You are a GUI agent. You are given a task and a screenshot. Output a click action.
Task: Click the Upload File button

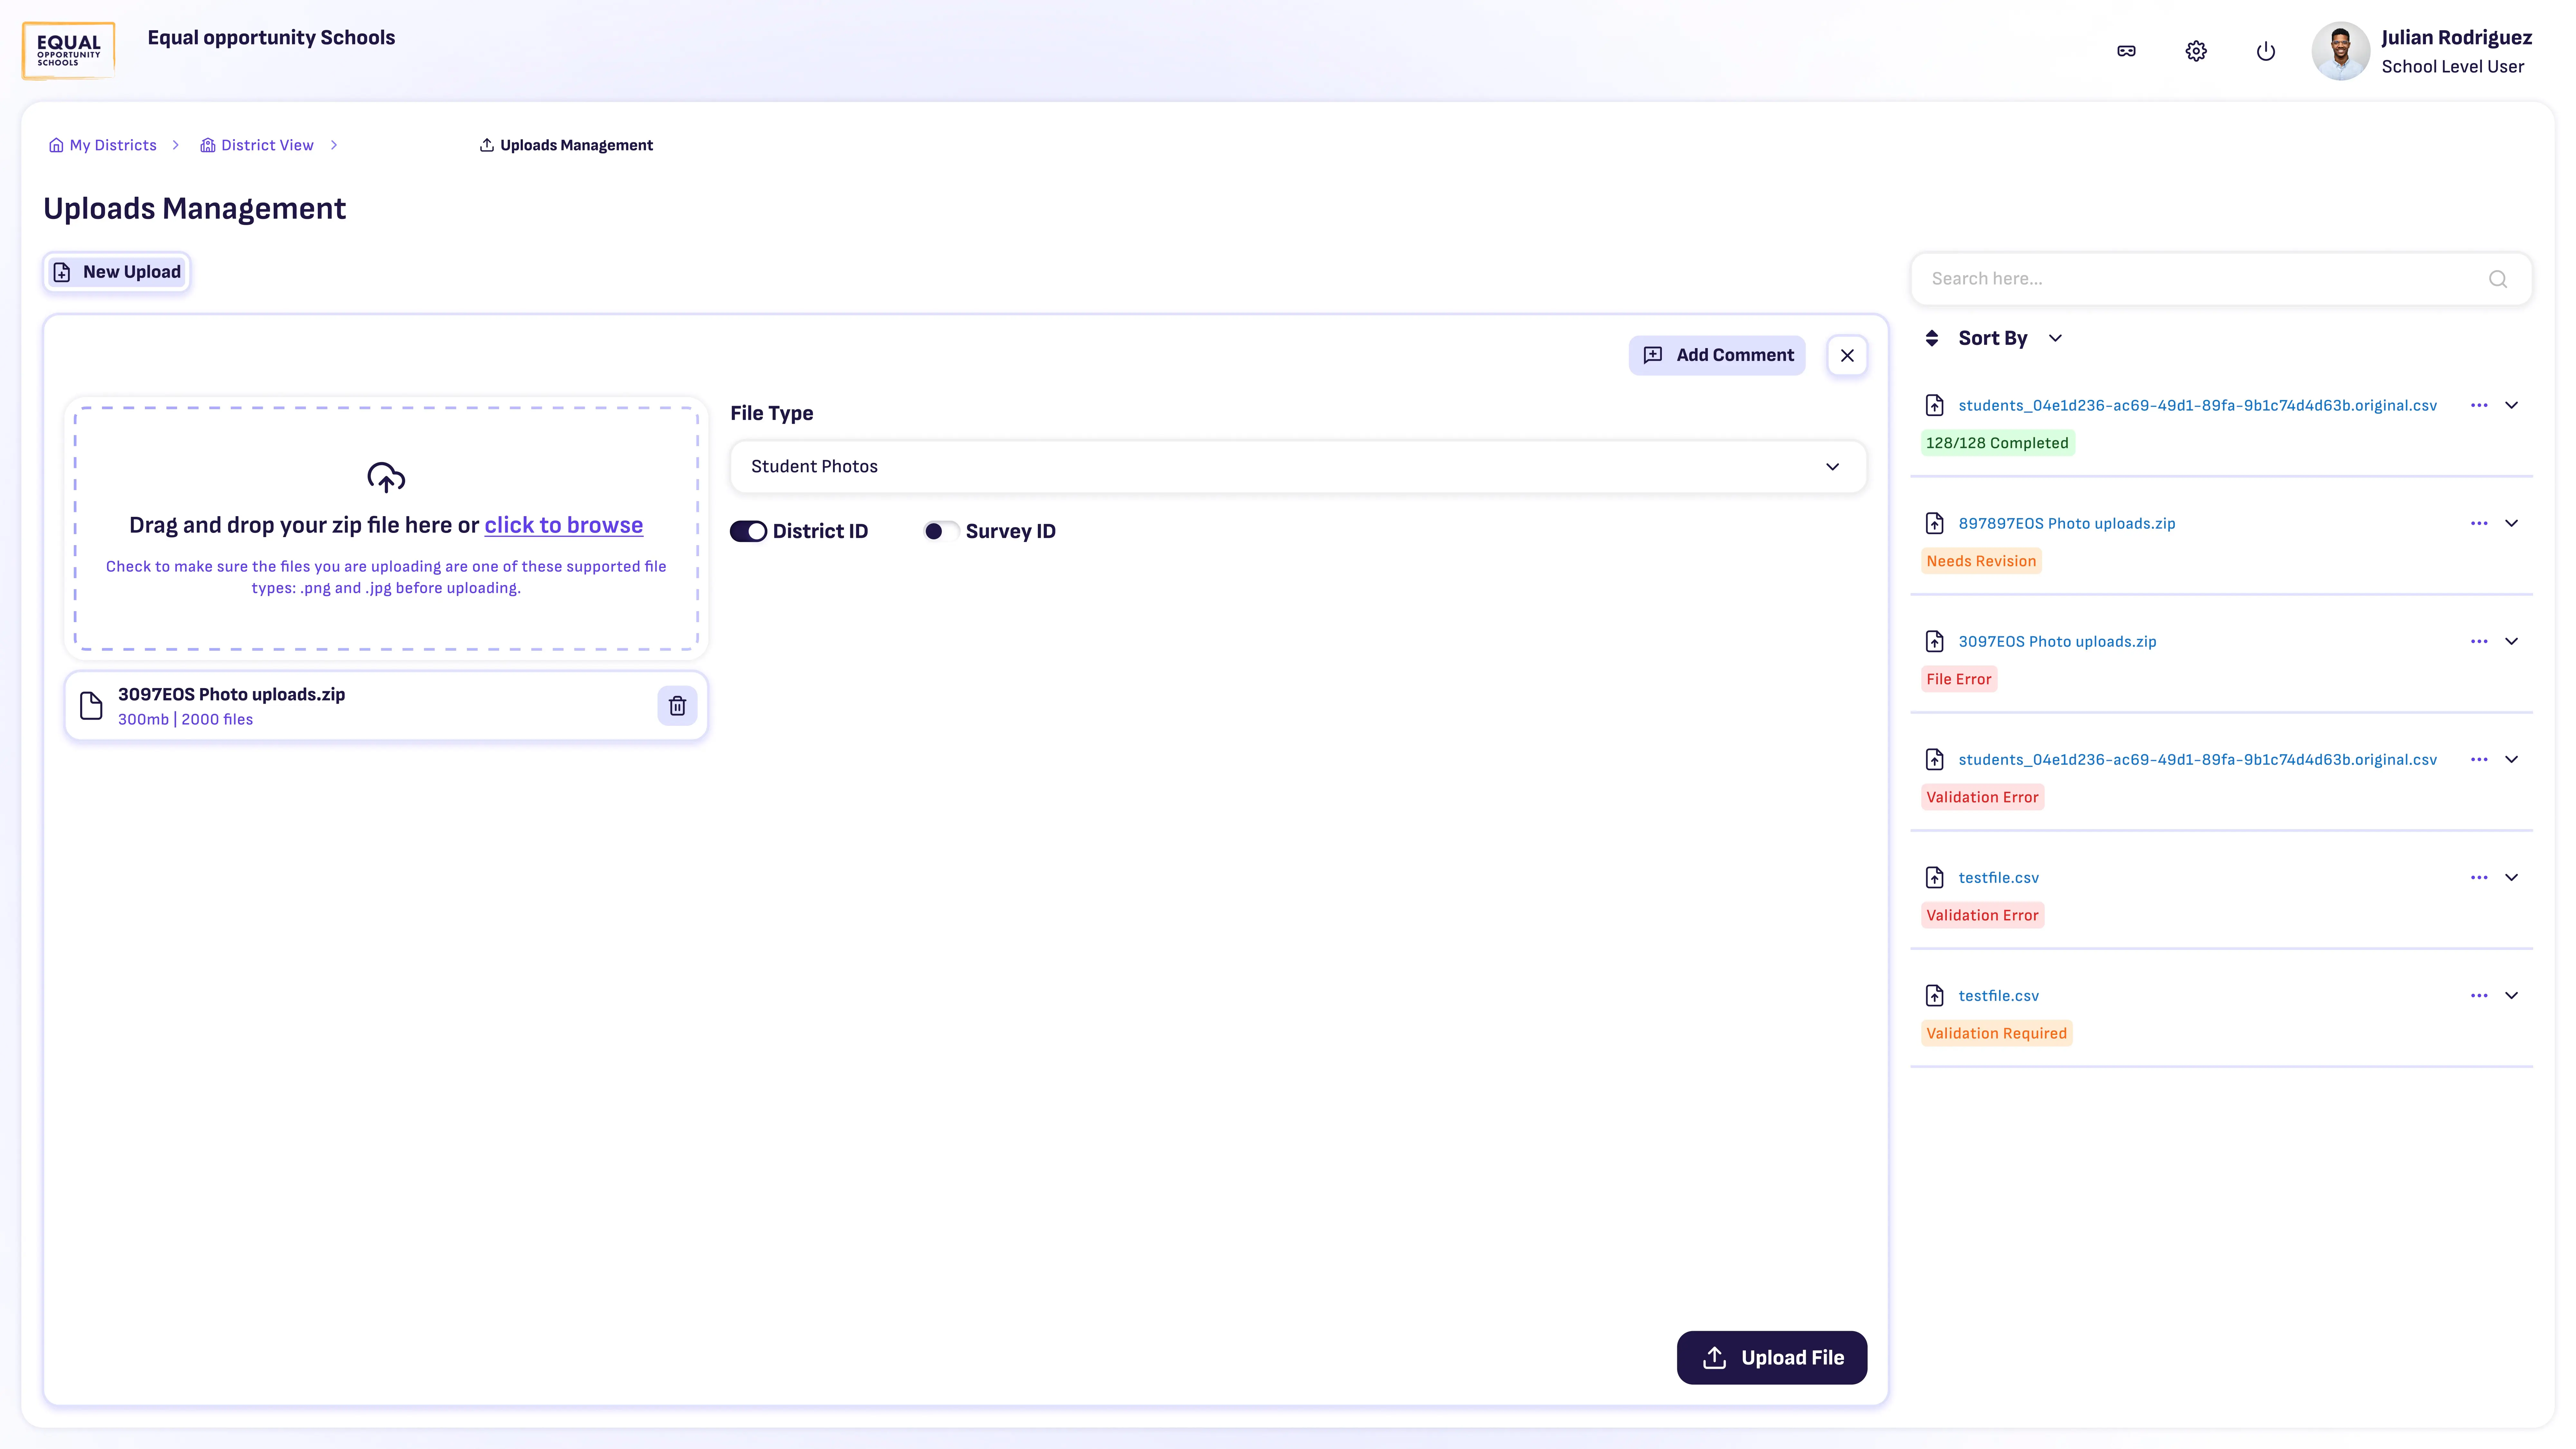coord(1772,1358)
